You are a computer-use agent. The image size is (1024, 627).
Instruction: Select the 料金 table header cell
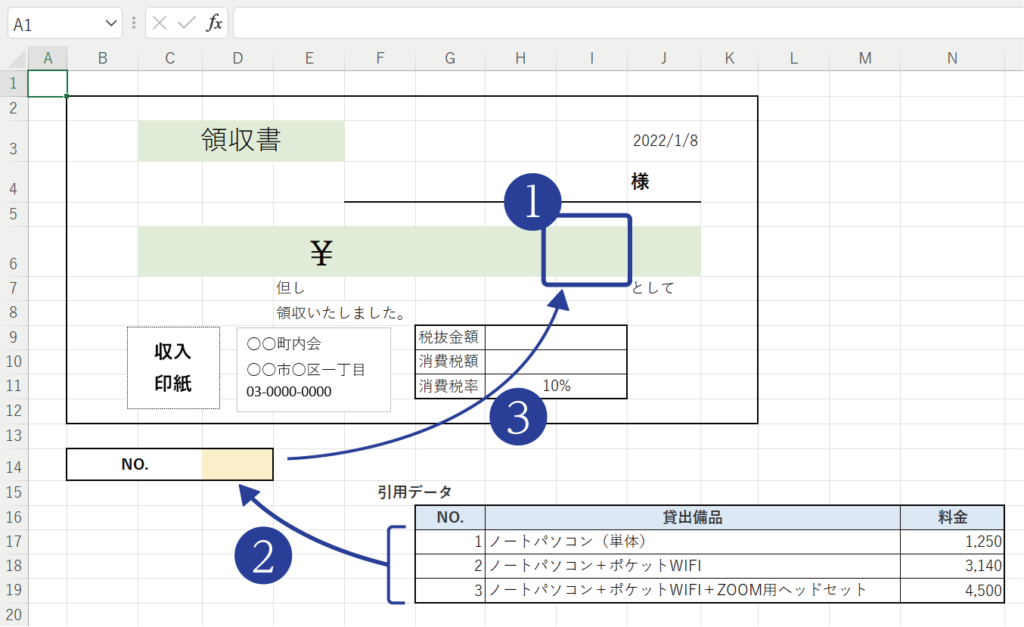[x=952, y=517]
